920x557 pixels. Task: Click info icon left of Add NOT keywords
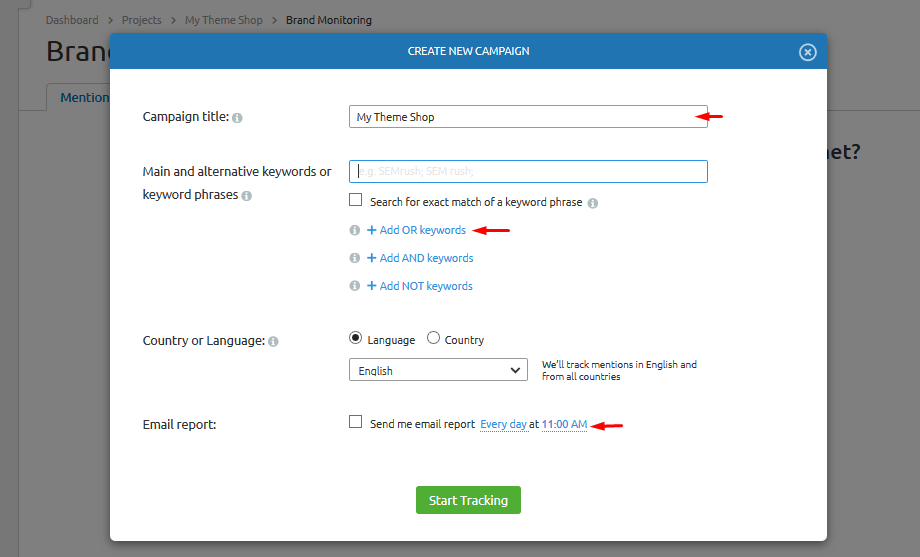pos(354,286)
